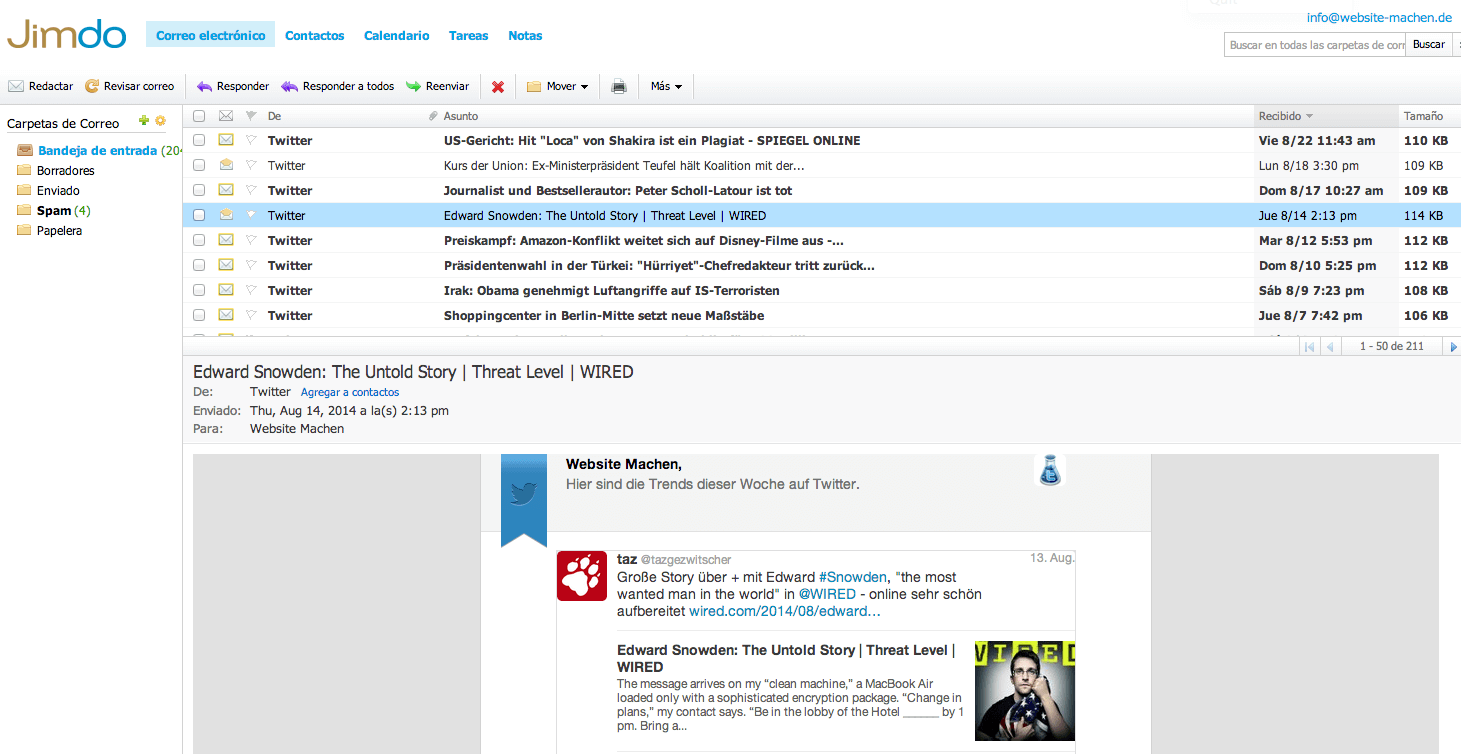This screenshot has width=1461, height=754.
Task: Click the #Snowden hashtag link
Action: [853, 577]
